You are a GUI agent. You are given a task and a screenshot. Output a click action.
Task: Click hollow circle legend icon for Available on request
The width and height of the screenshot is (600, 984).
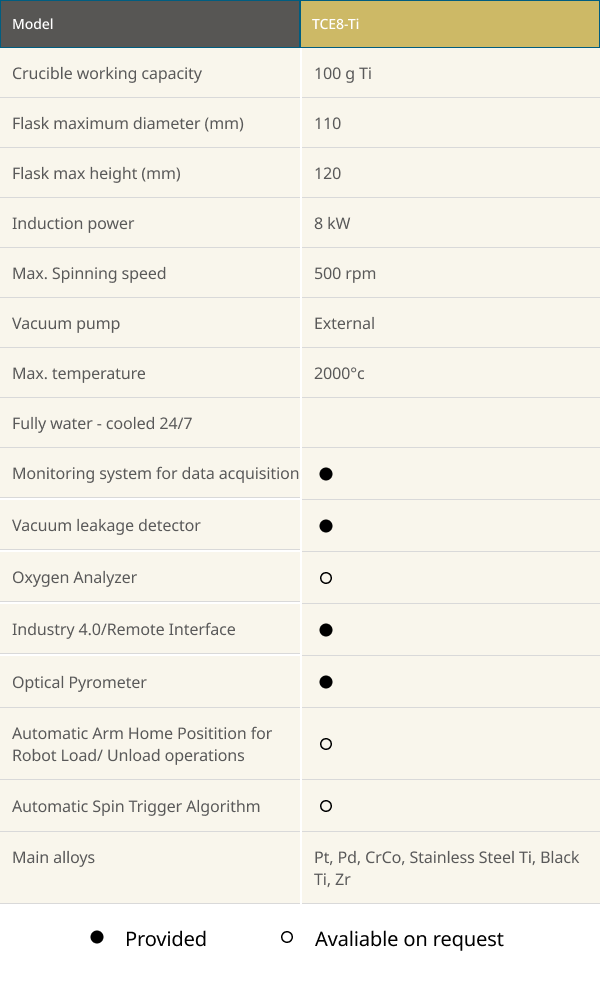click(287, 937)
